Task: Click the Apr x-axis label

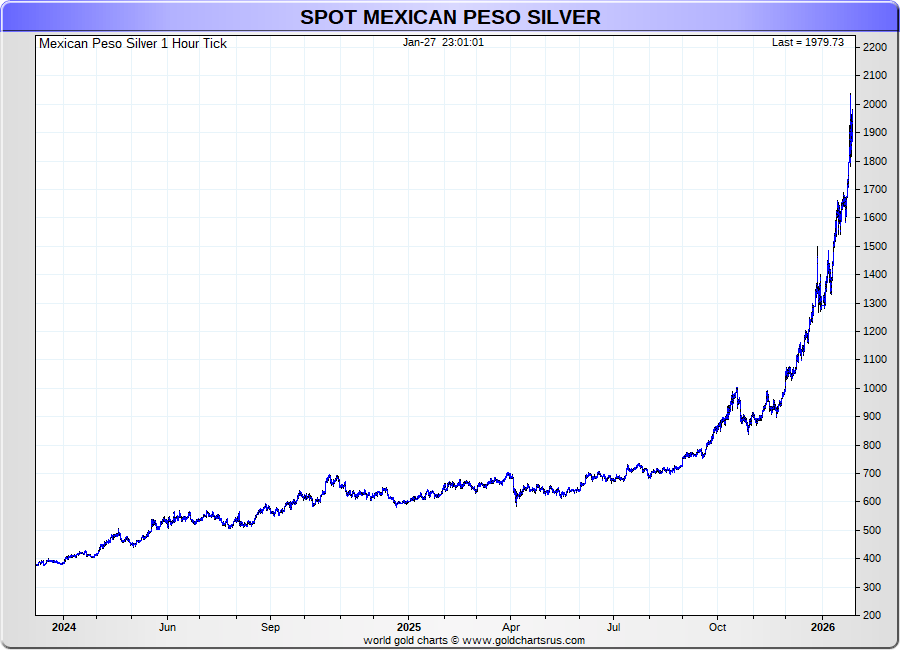Action: [511, 627]
